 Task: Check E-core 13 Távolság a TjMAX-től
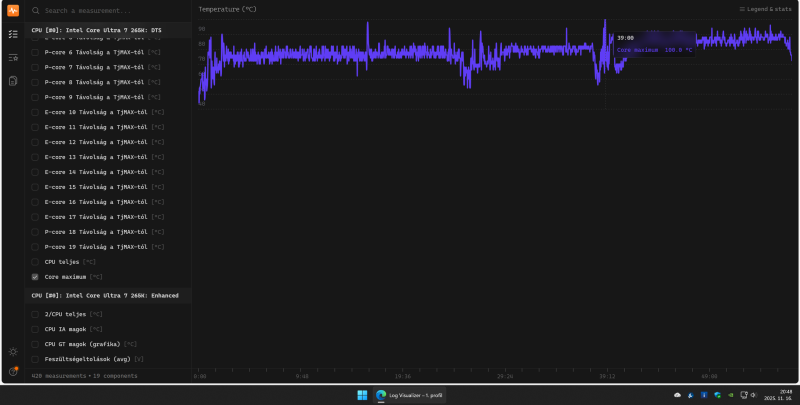(35, 157)
